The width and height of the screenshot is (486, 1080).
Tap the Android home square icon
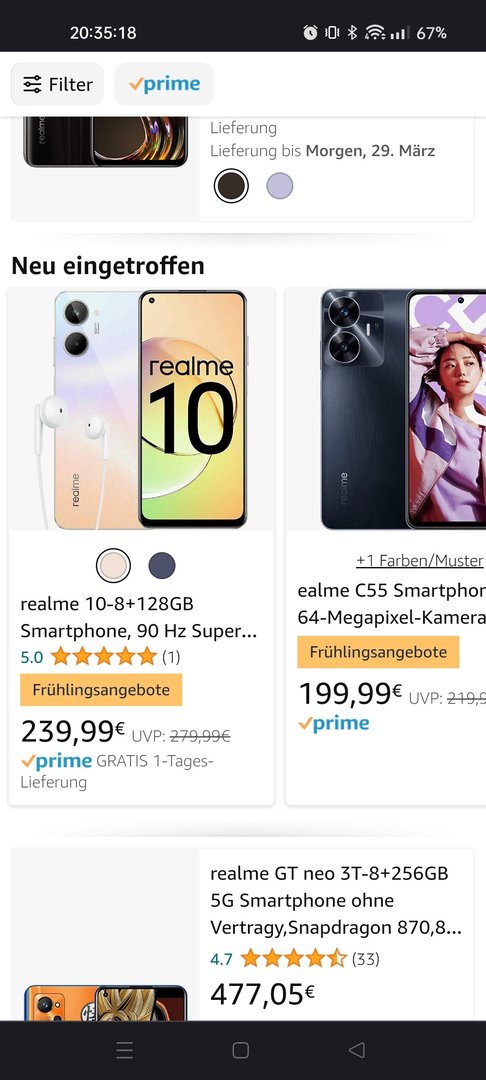click(x=240, y=1050)
